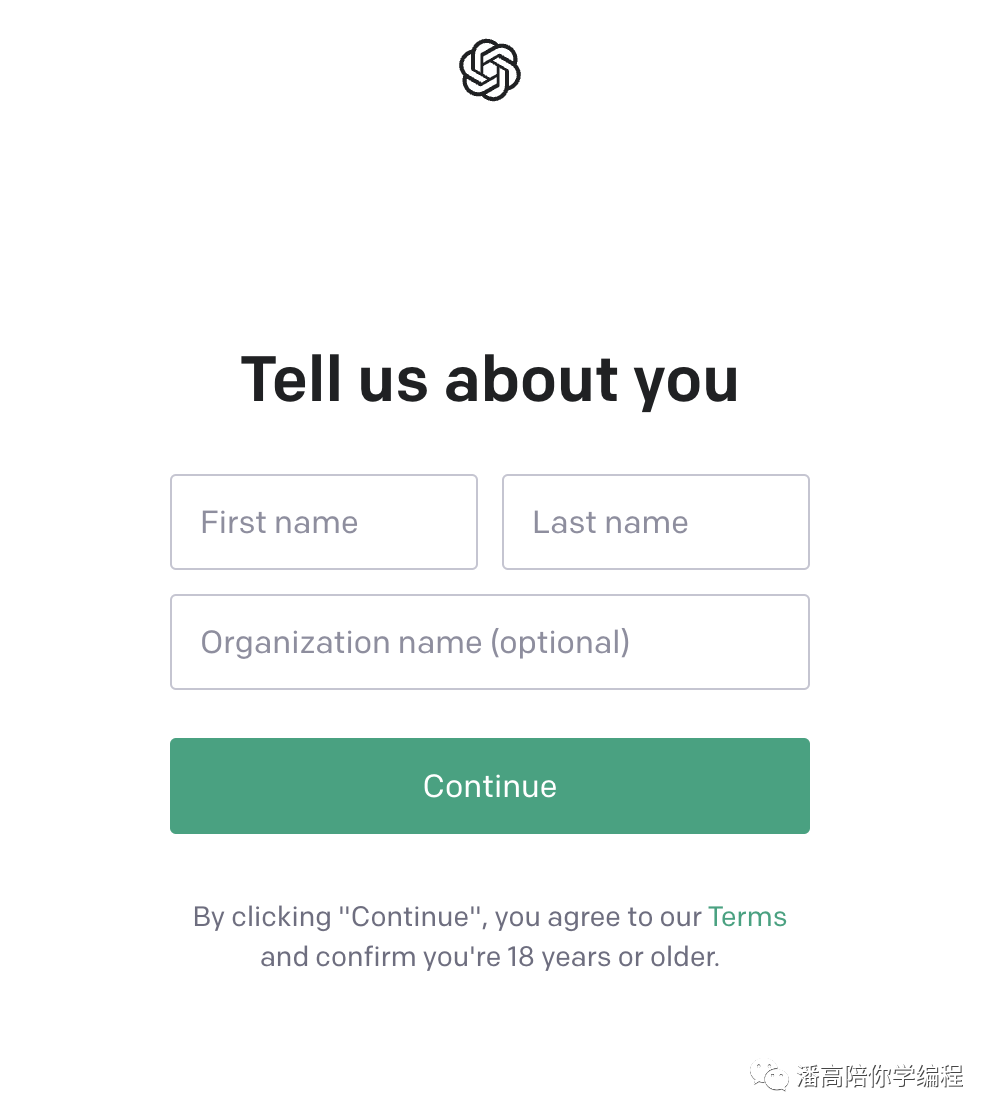Place cursor in First name box
Screen dimensions: 996x1120
coord(324,522)
